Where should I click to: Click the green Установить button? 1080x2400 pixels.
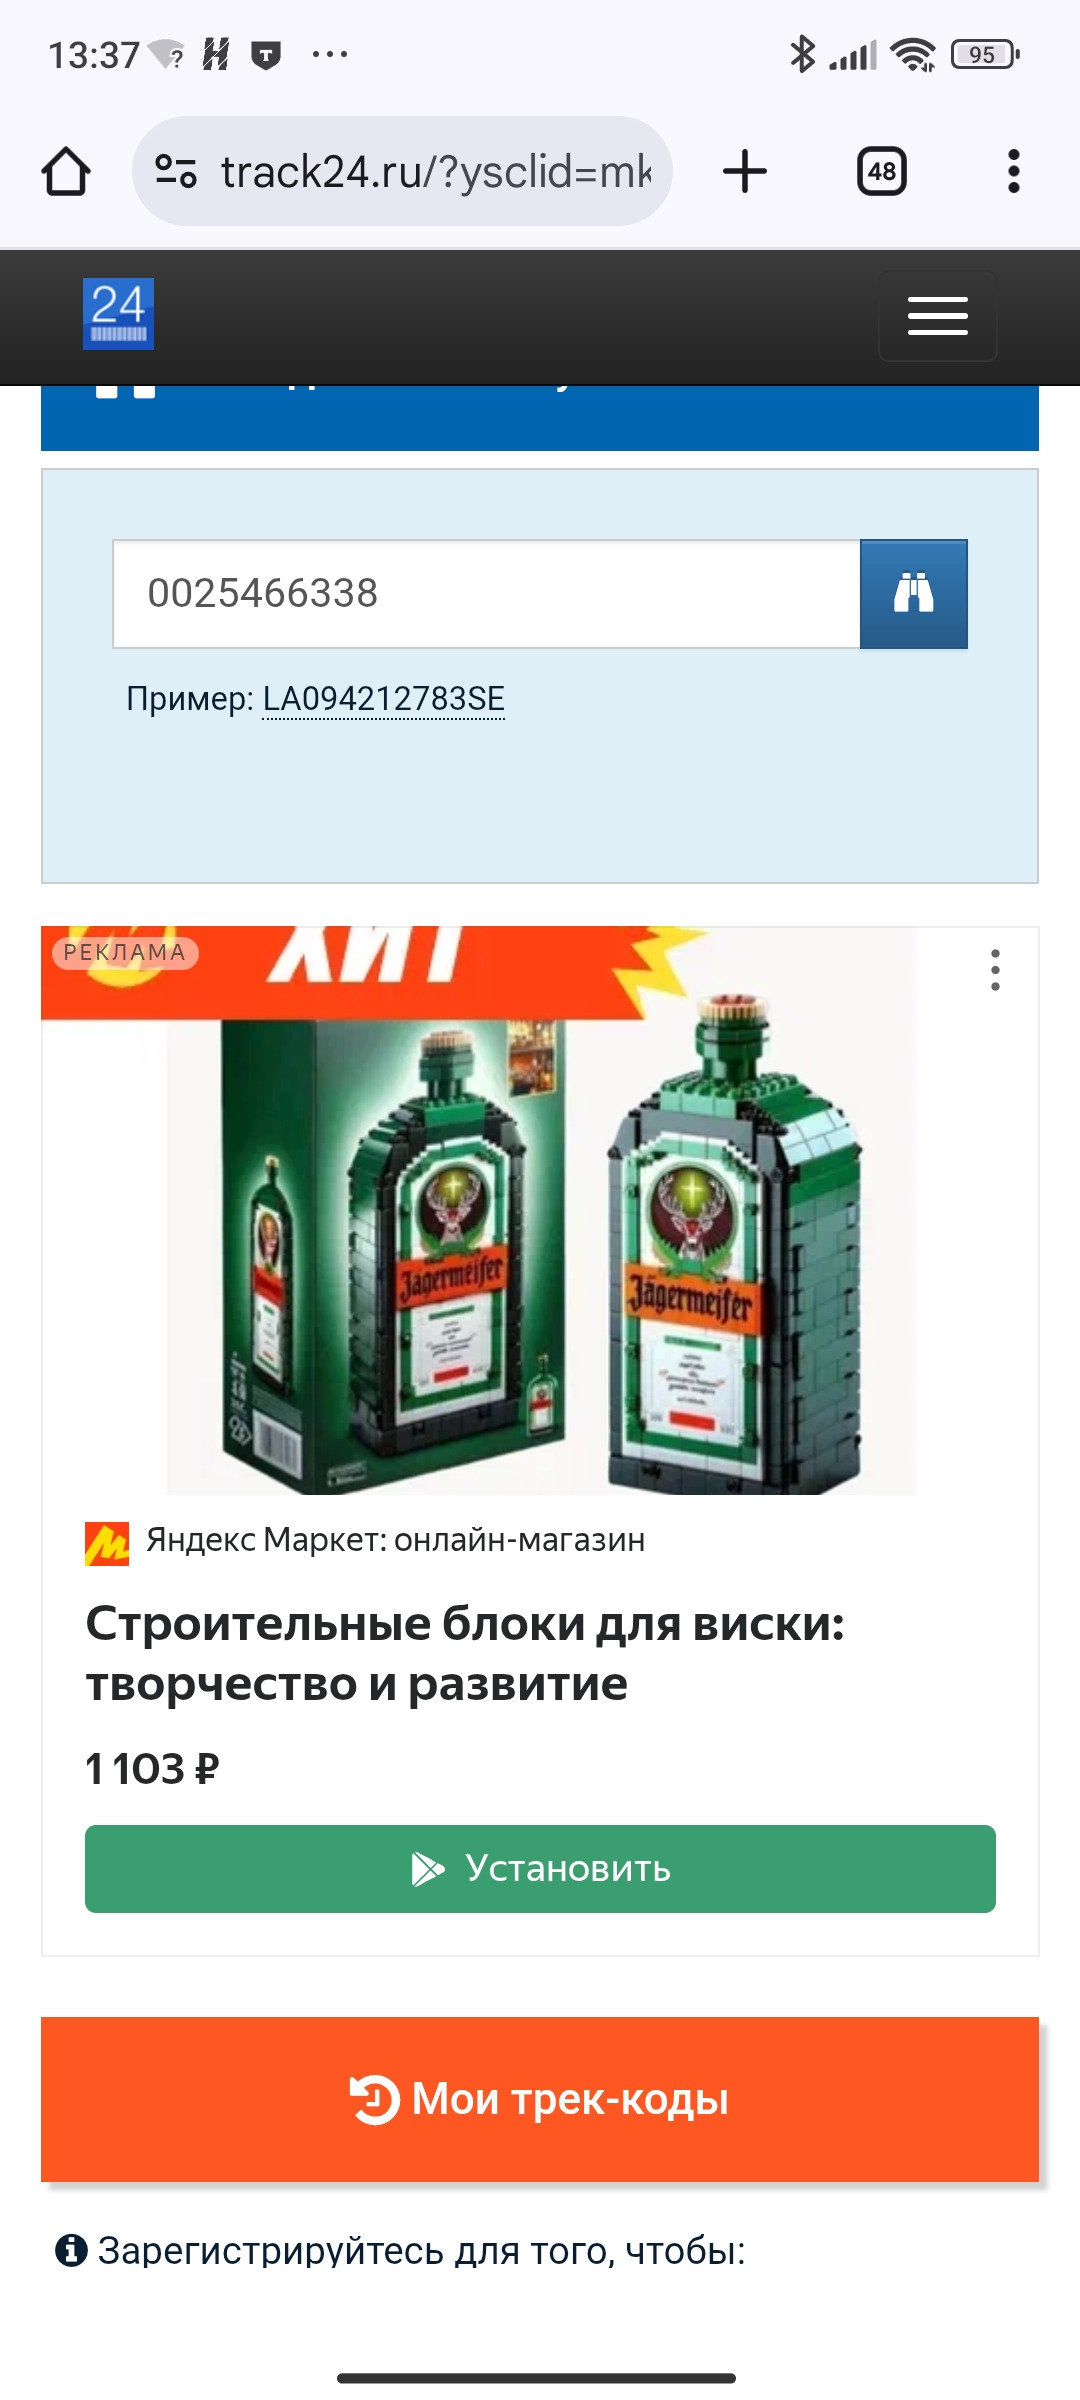click(540, 1869)
